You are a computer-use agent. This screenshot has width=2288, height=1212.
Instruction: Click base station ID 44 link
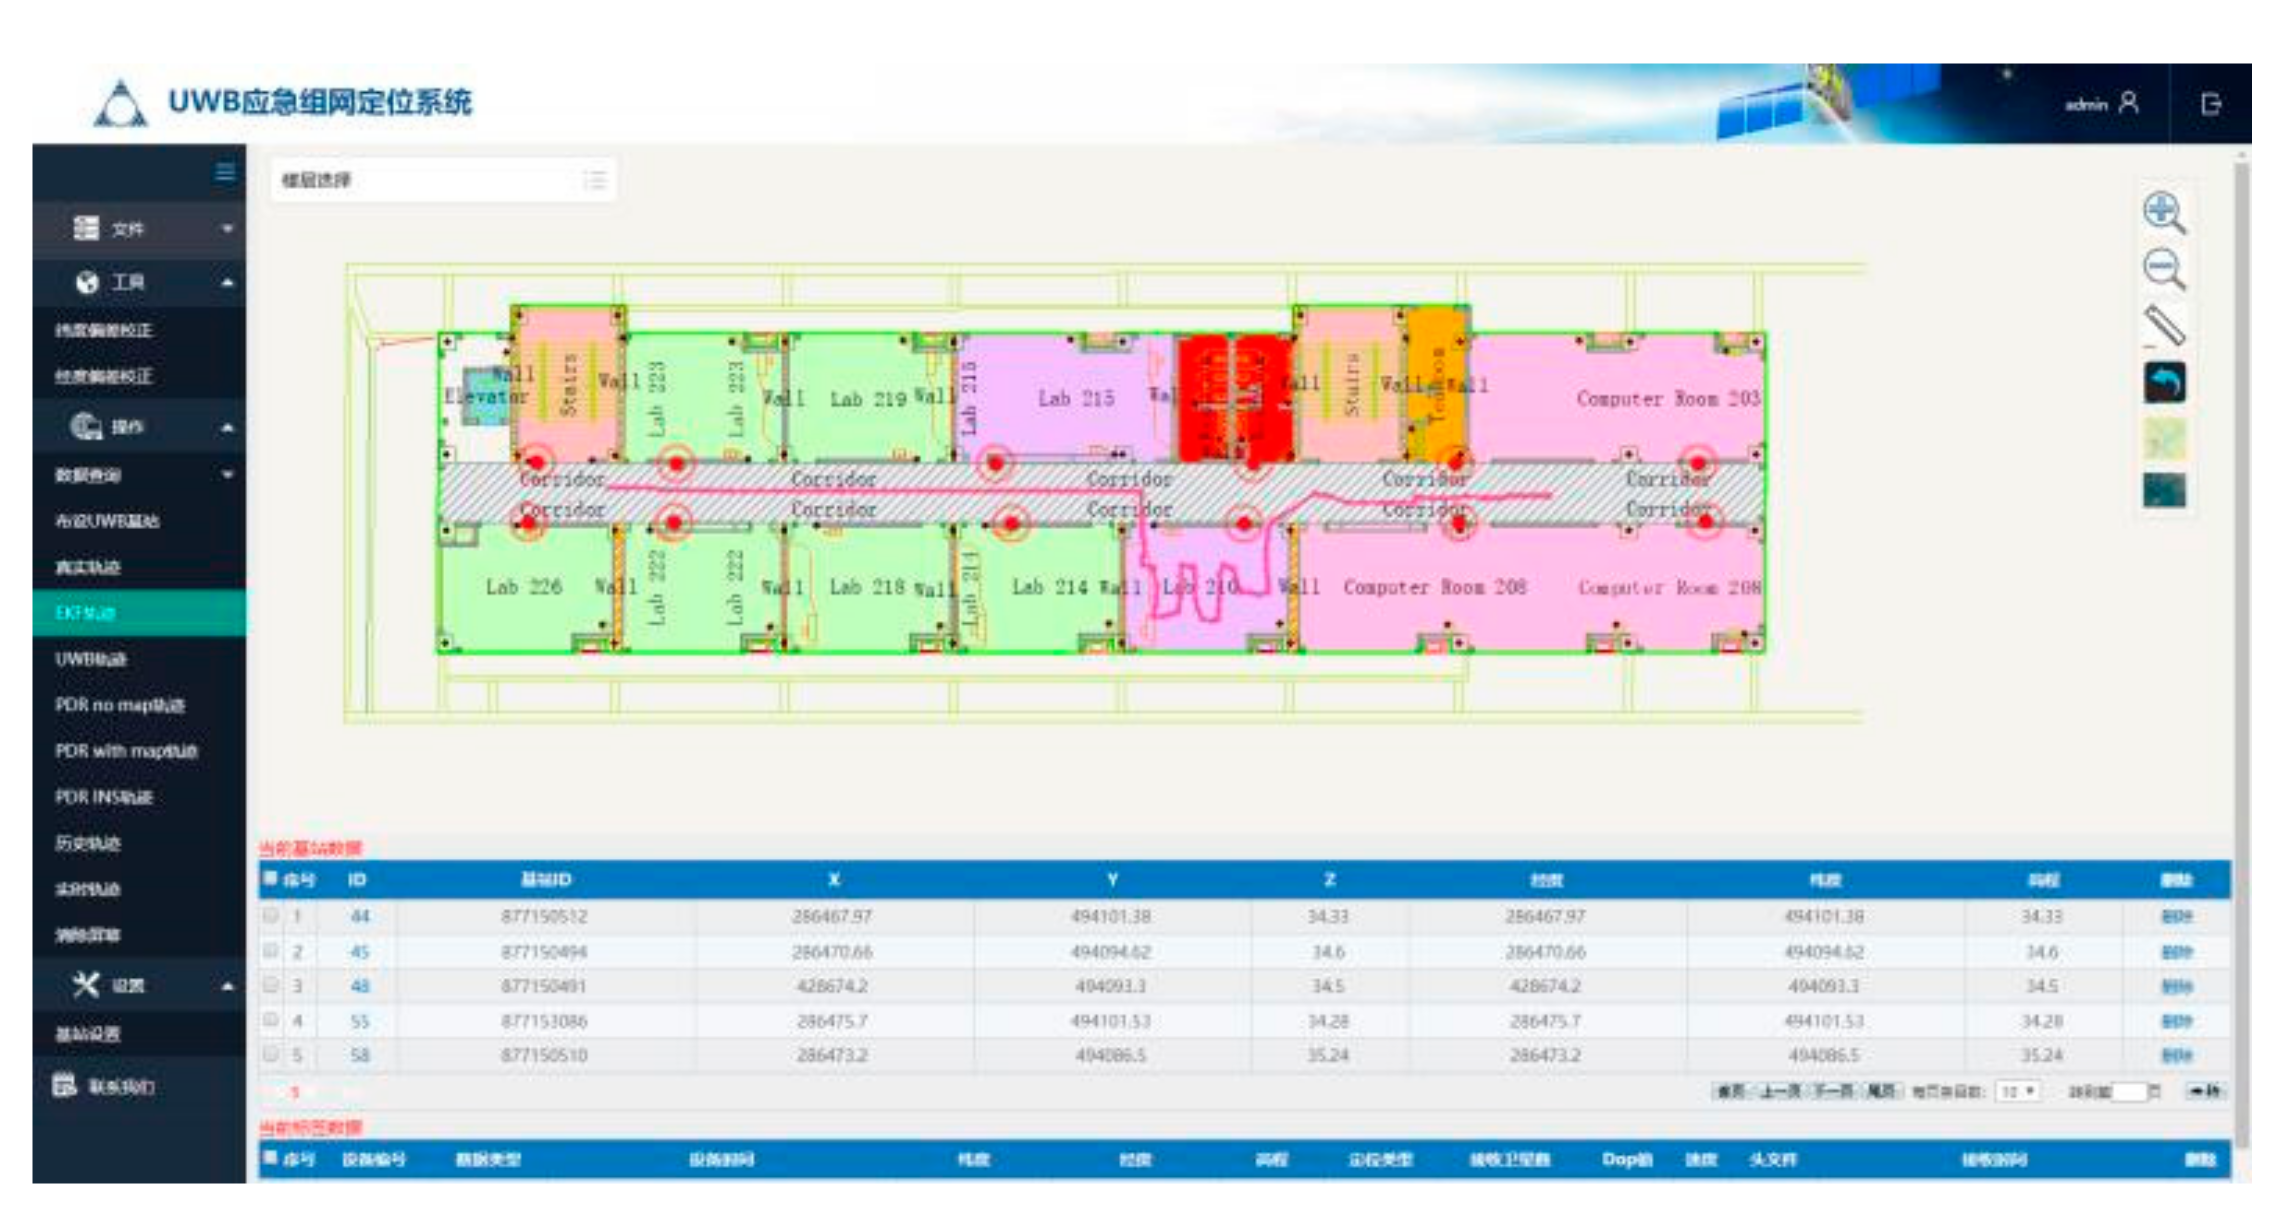(x=360, y=916)
